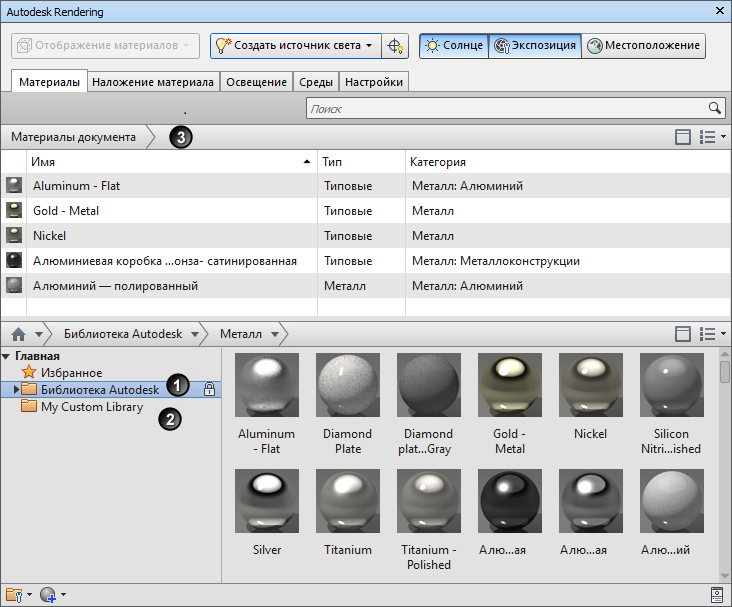Viewport: 732px width, 607px height.
Task: Click the library vertical scrollbar thumb
Action: [x=725, y=372]
